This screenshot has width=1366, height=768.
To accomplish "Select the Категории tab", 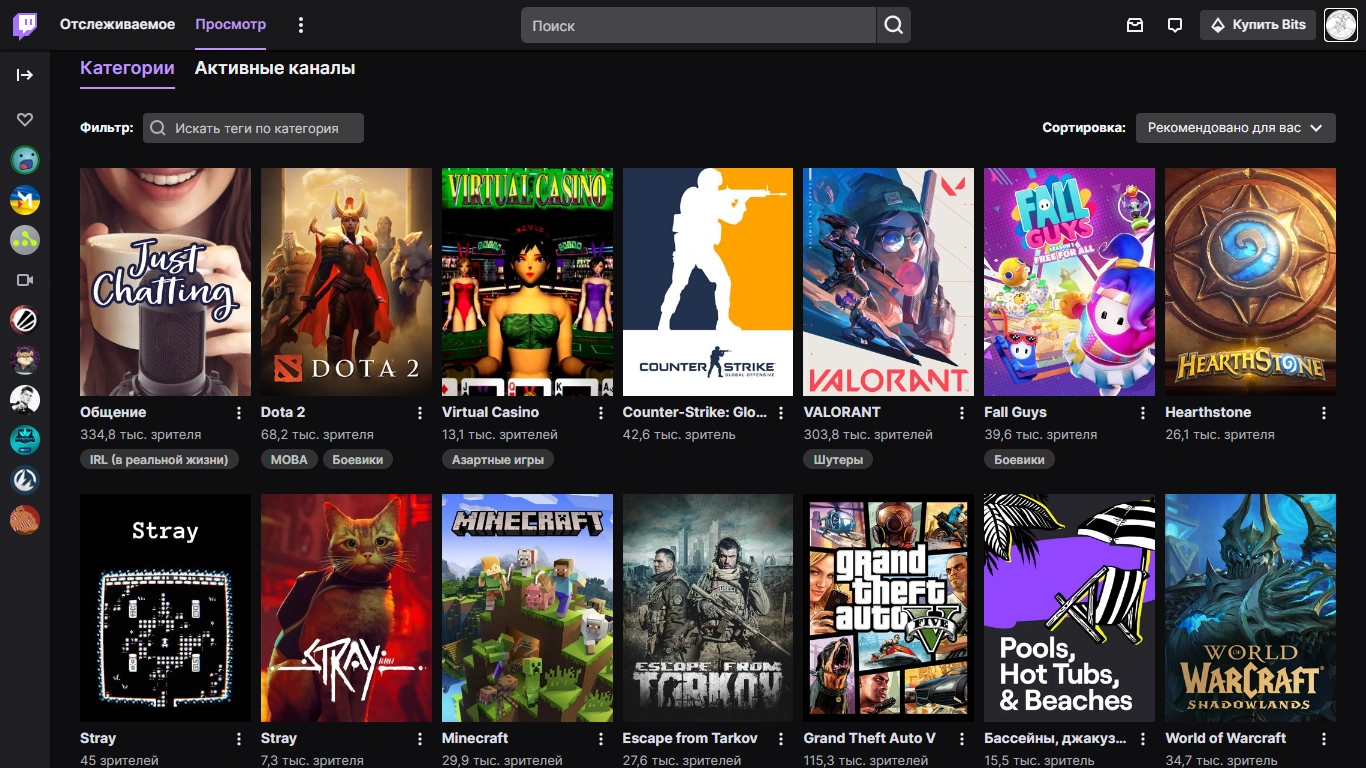I will click(127, 68).
